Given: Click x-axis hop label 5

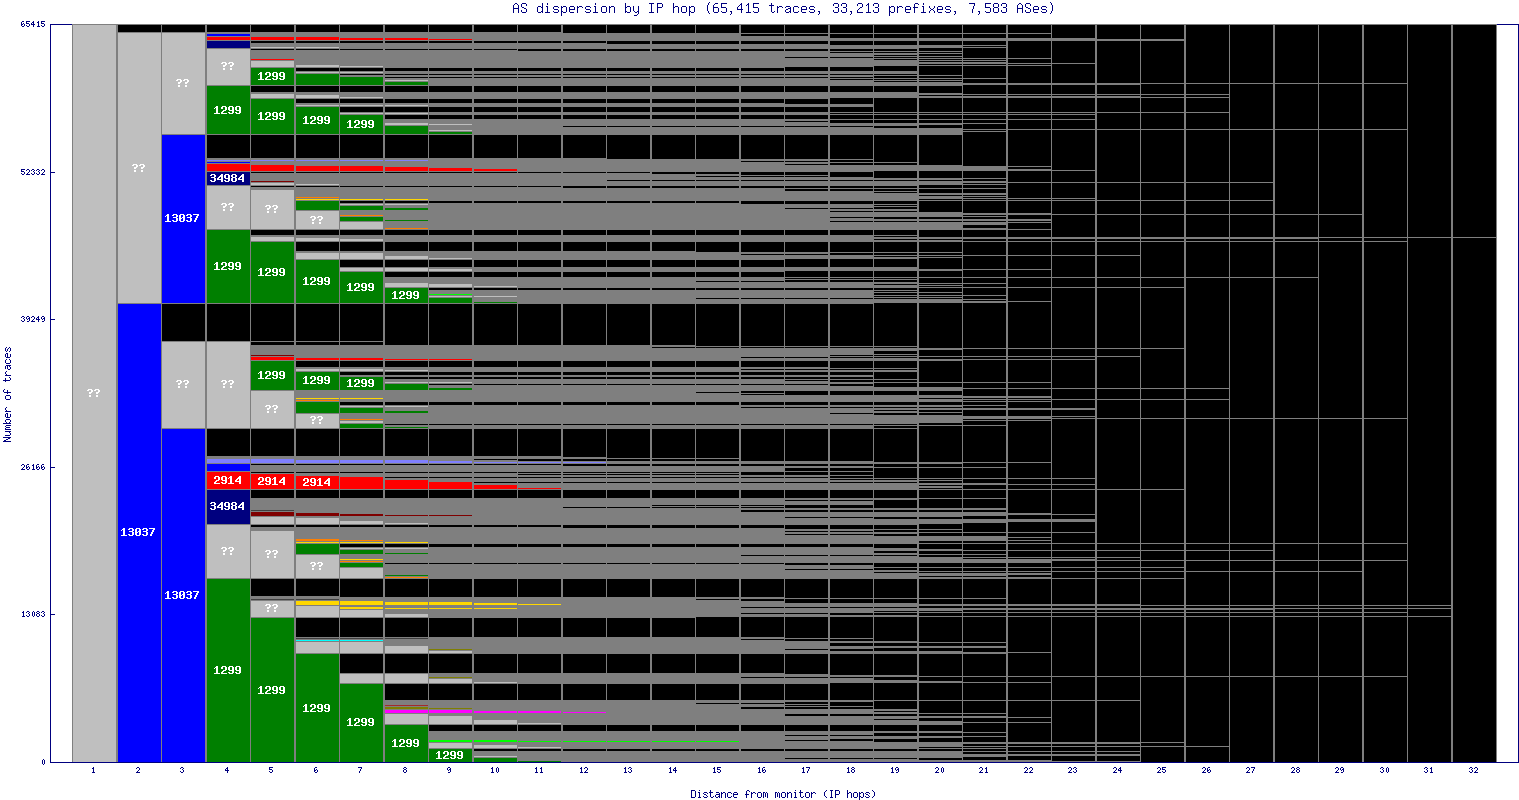Looking at the screenshot, I should click(x=272, y=771).
